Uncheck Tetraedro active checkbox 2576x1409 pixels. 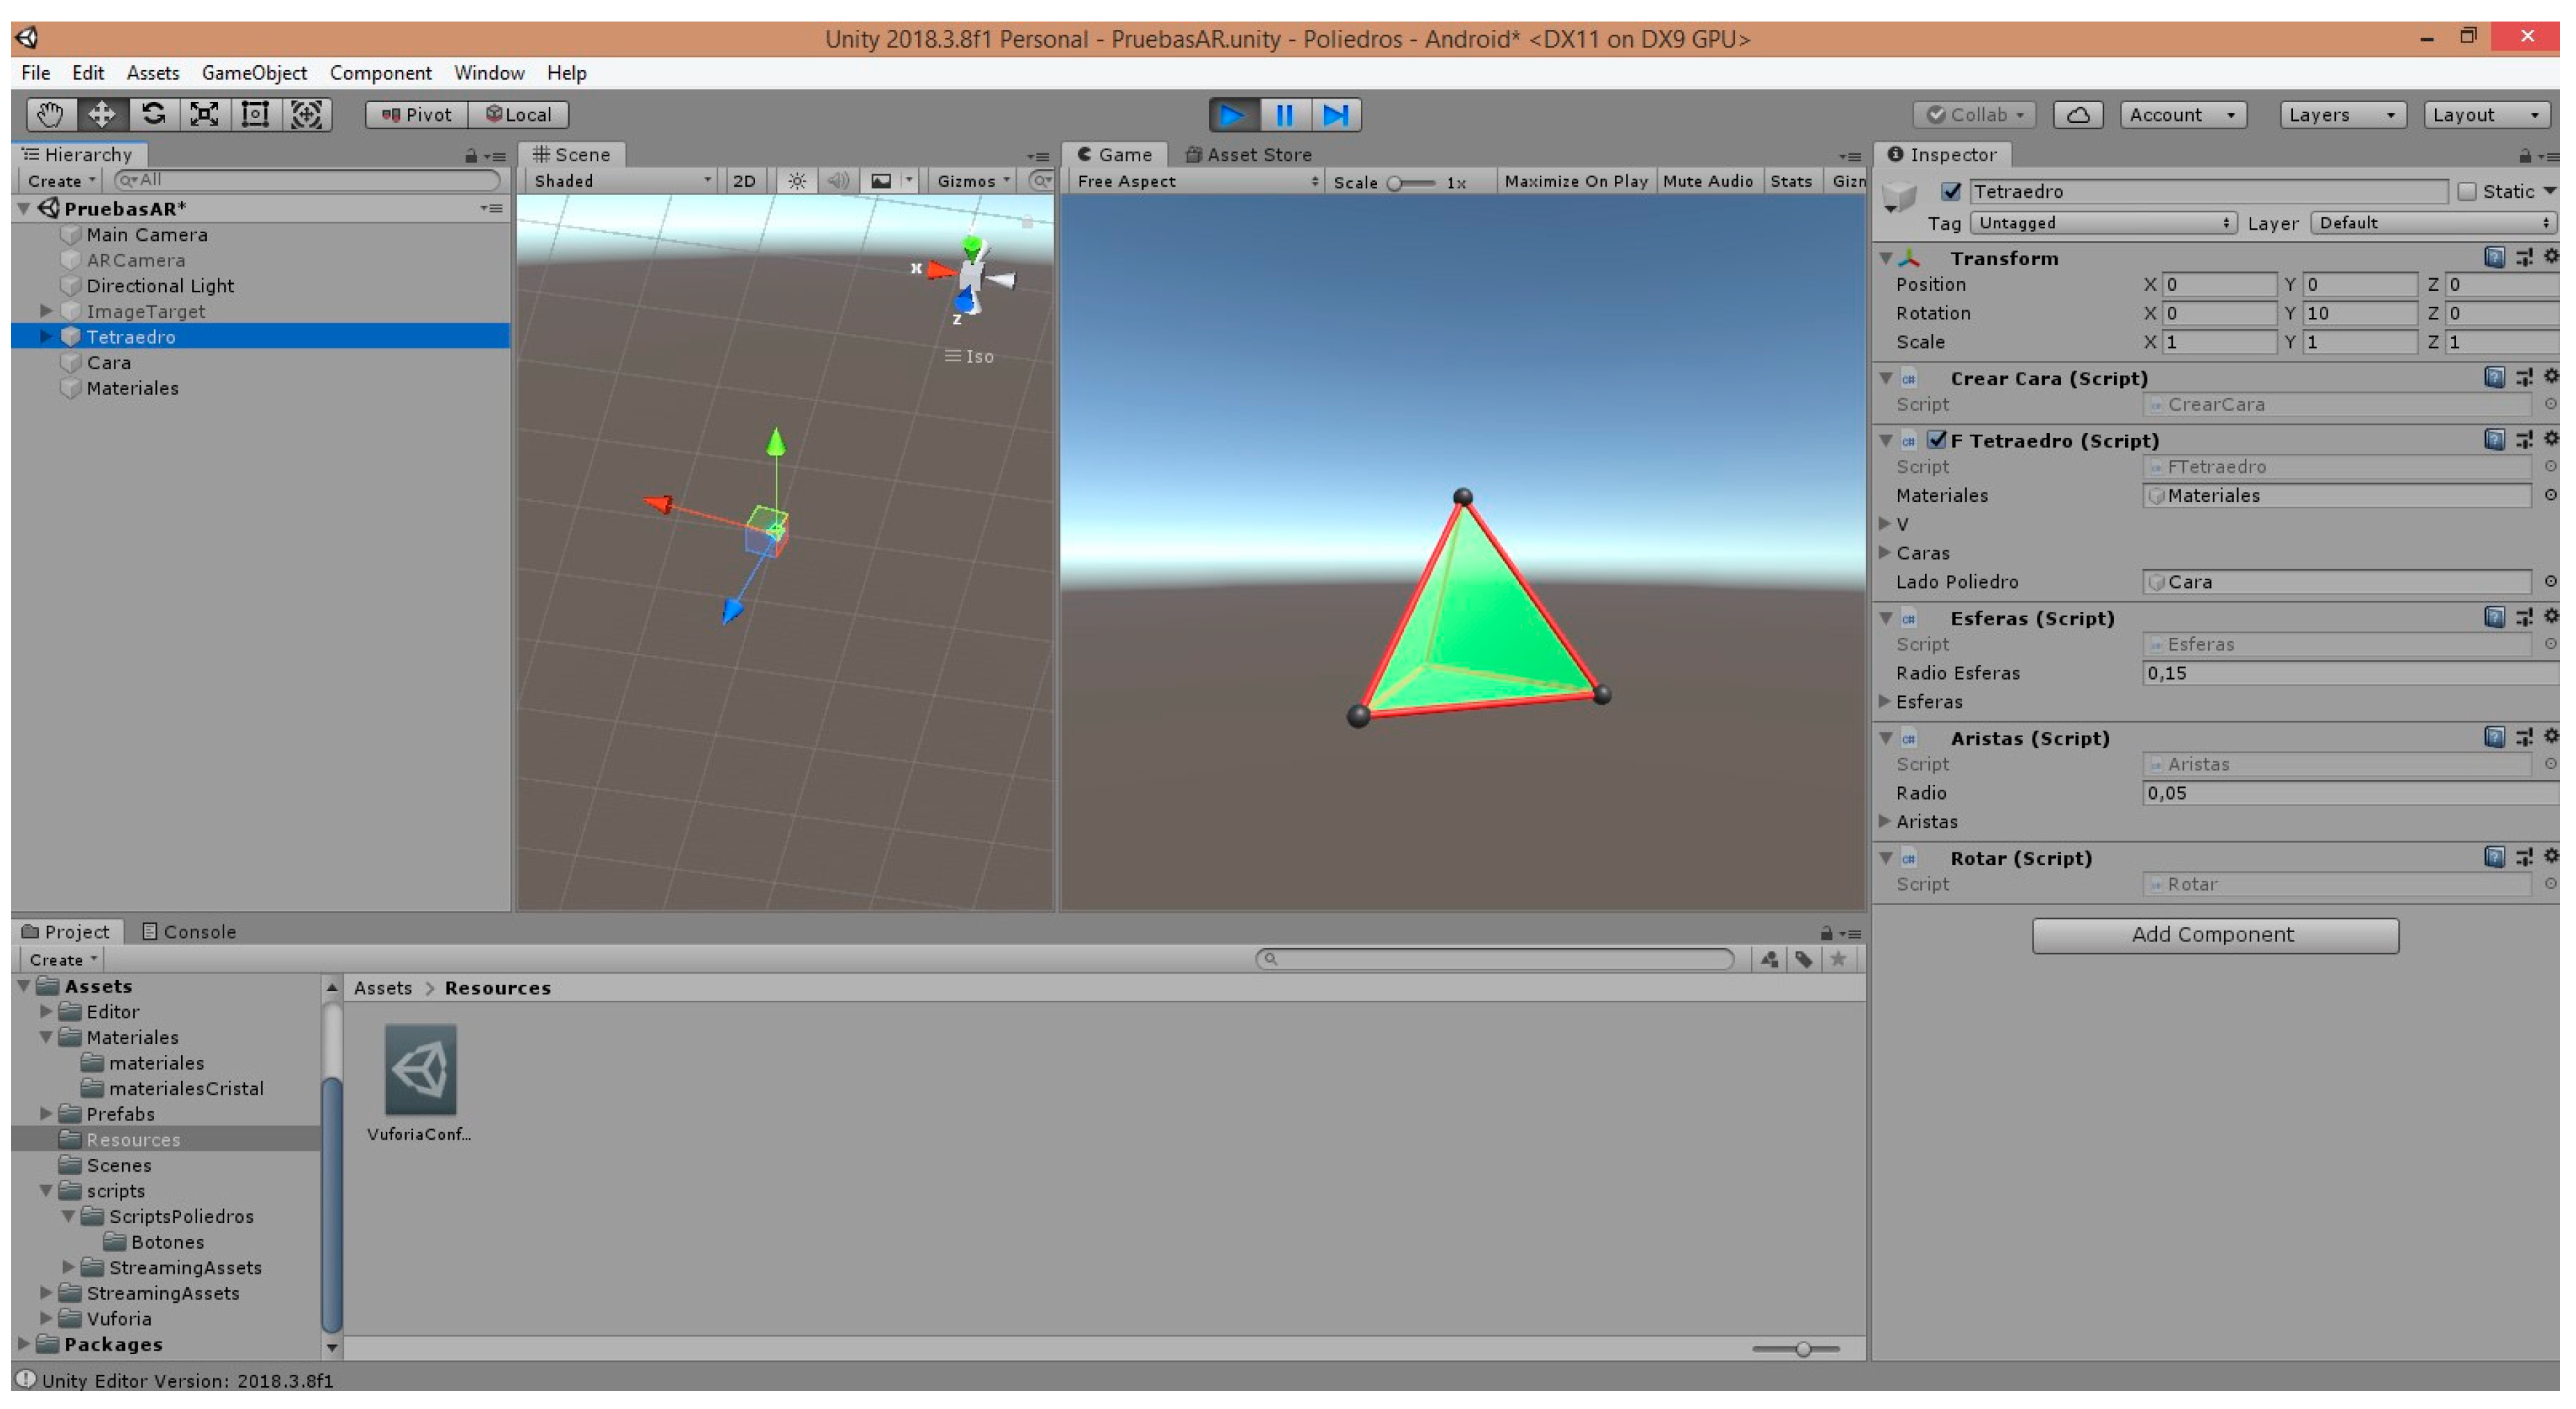pyautogui.click(x=1950, y=191)
